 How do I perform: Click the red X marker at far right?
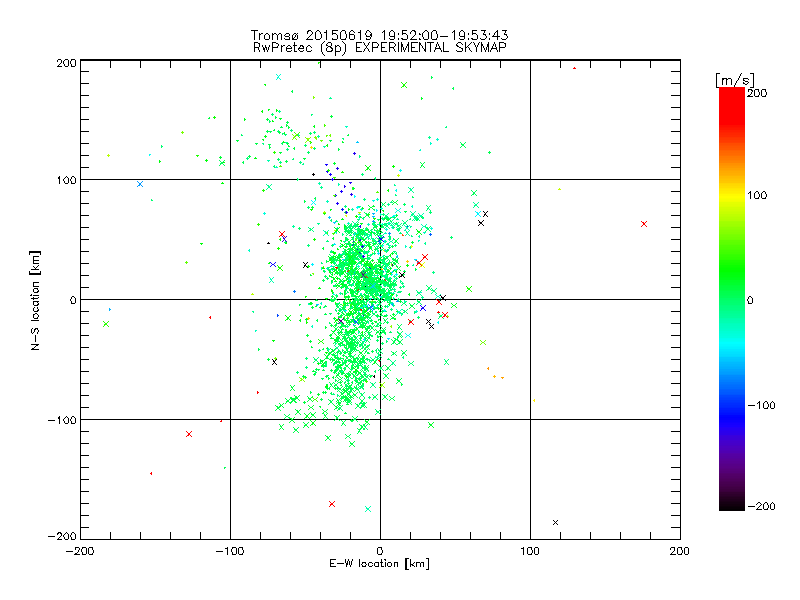[x=644, y=224]
